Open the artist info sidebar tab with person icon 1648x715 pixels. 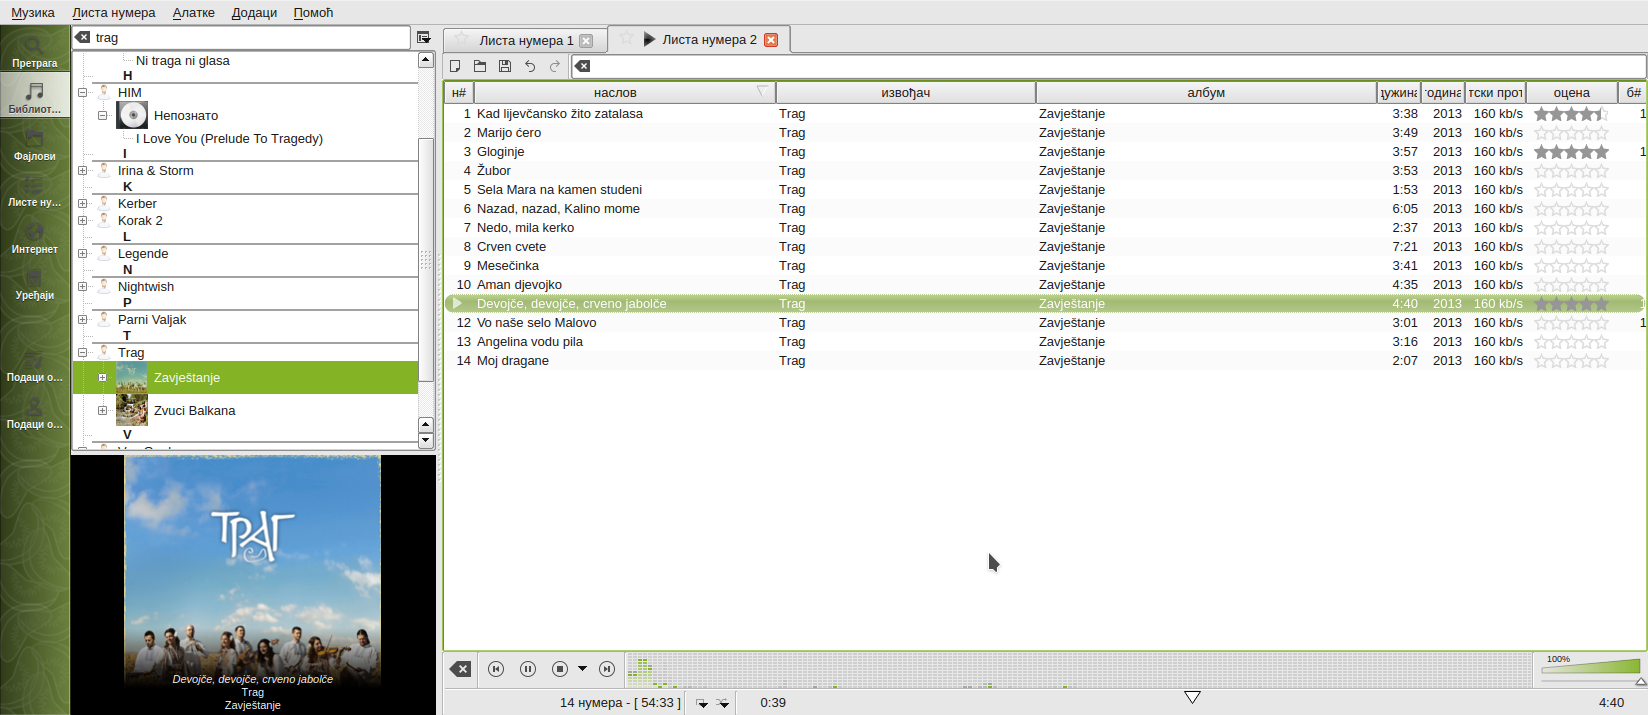click(35, 412)
